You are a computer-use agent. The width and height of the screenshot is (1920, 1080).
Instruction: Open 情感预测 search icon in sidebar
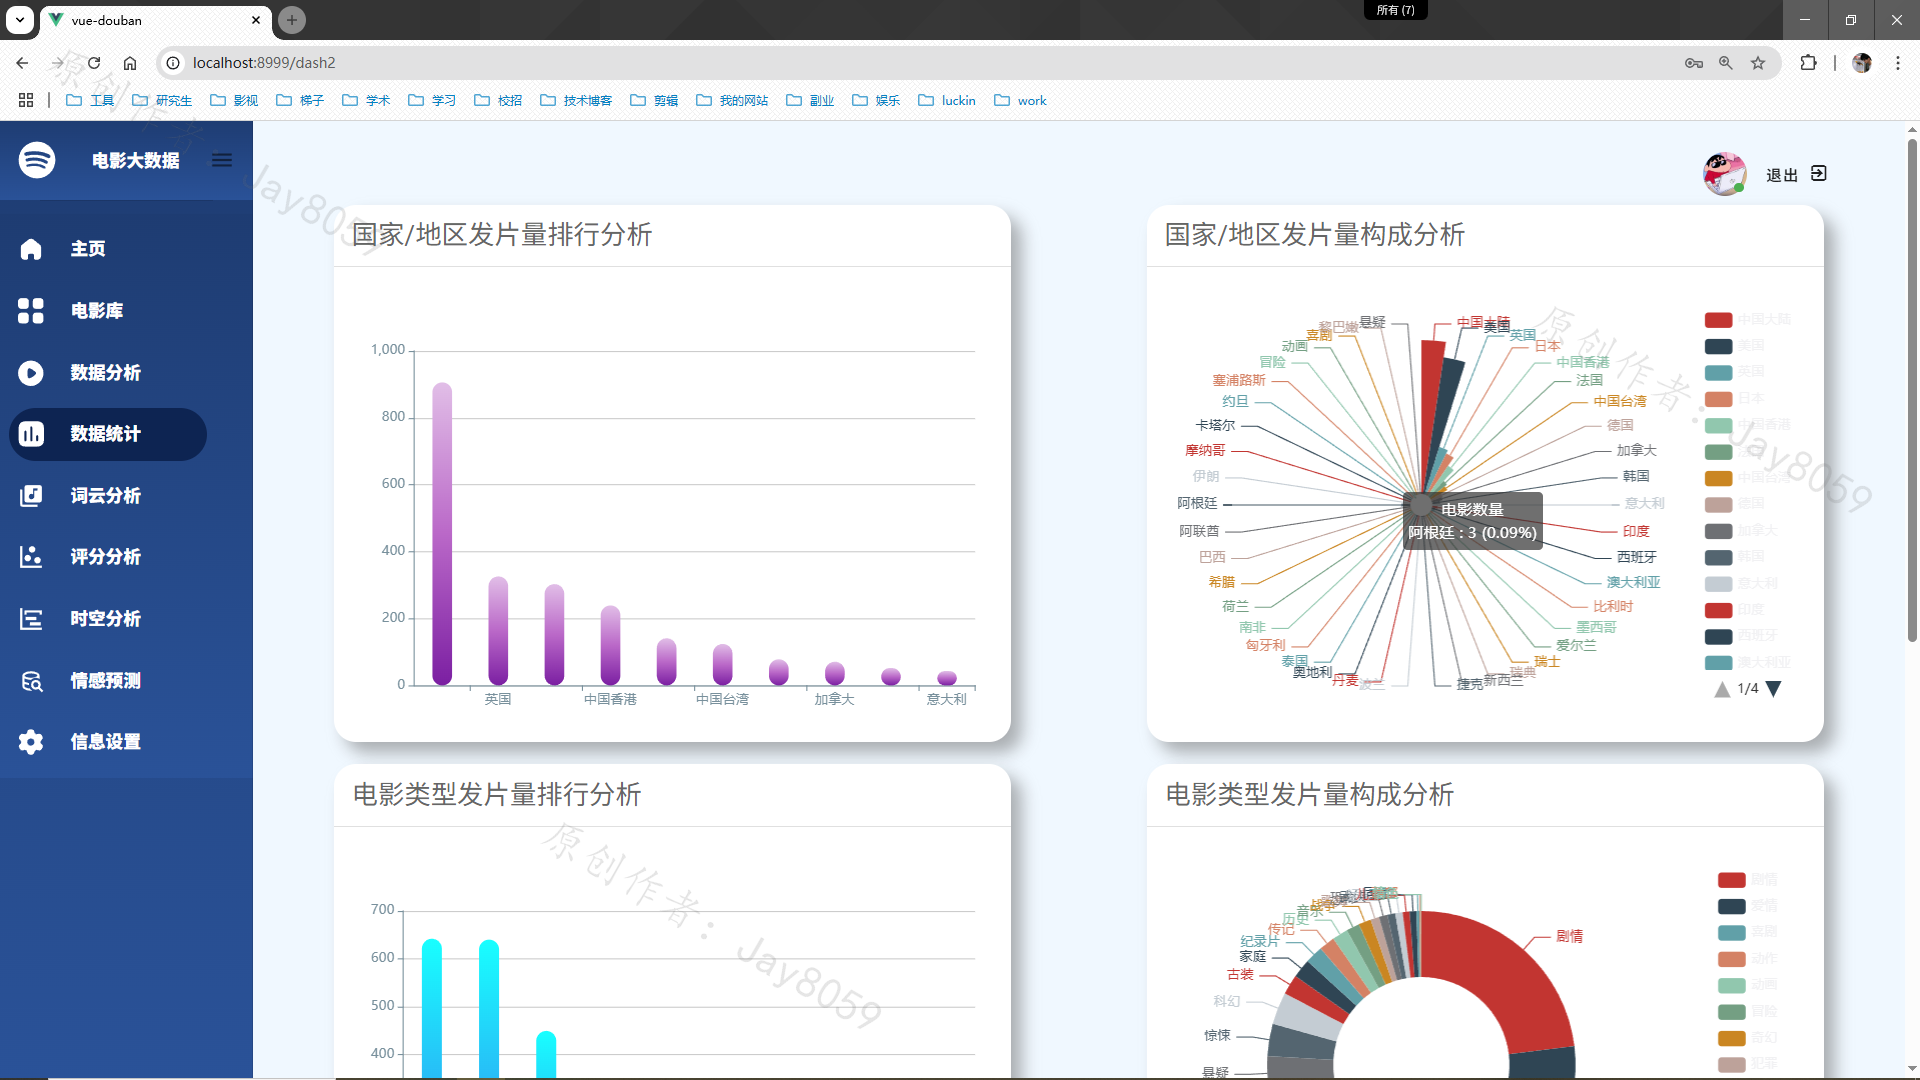tap(31, 681)
